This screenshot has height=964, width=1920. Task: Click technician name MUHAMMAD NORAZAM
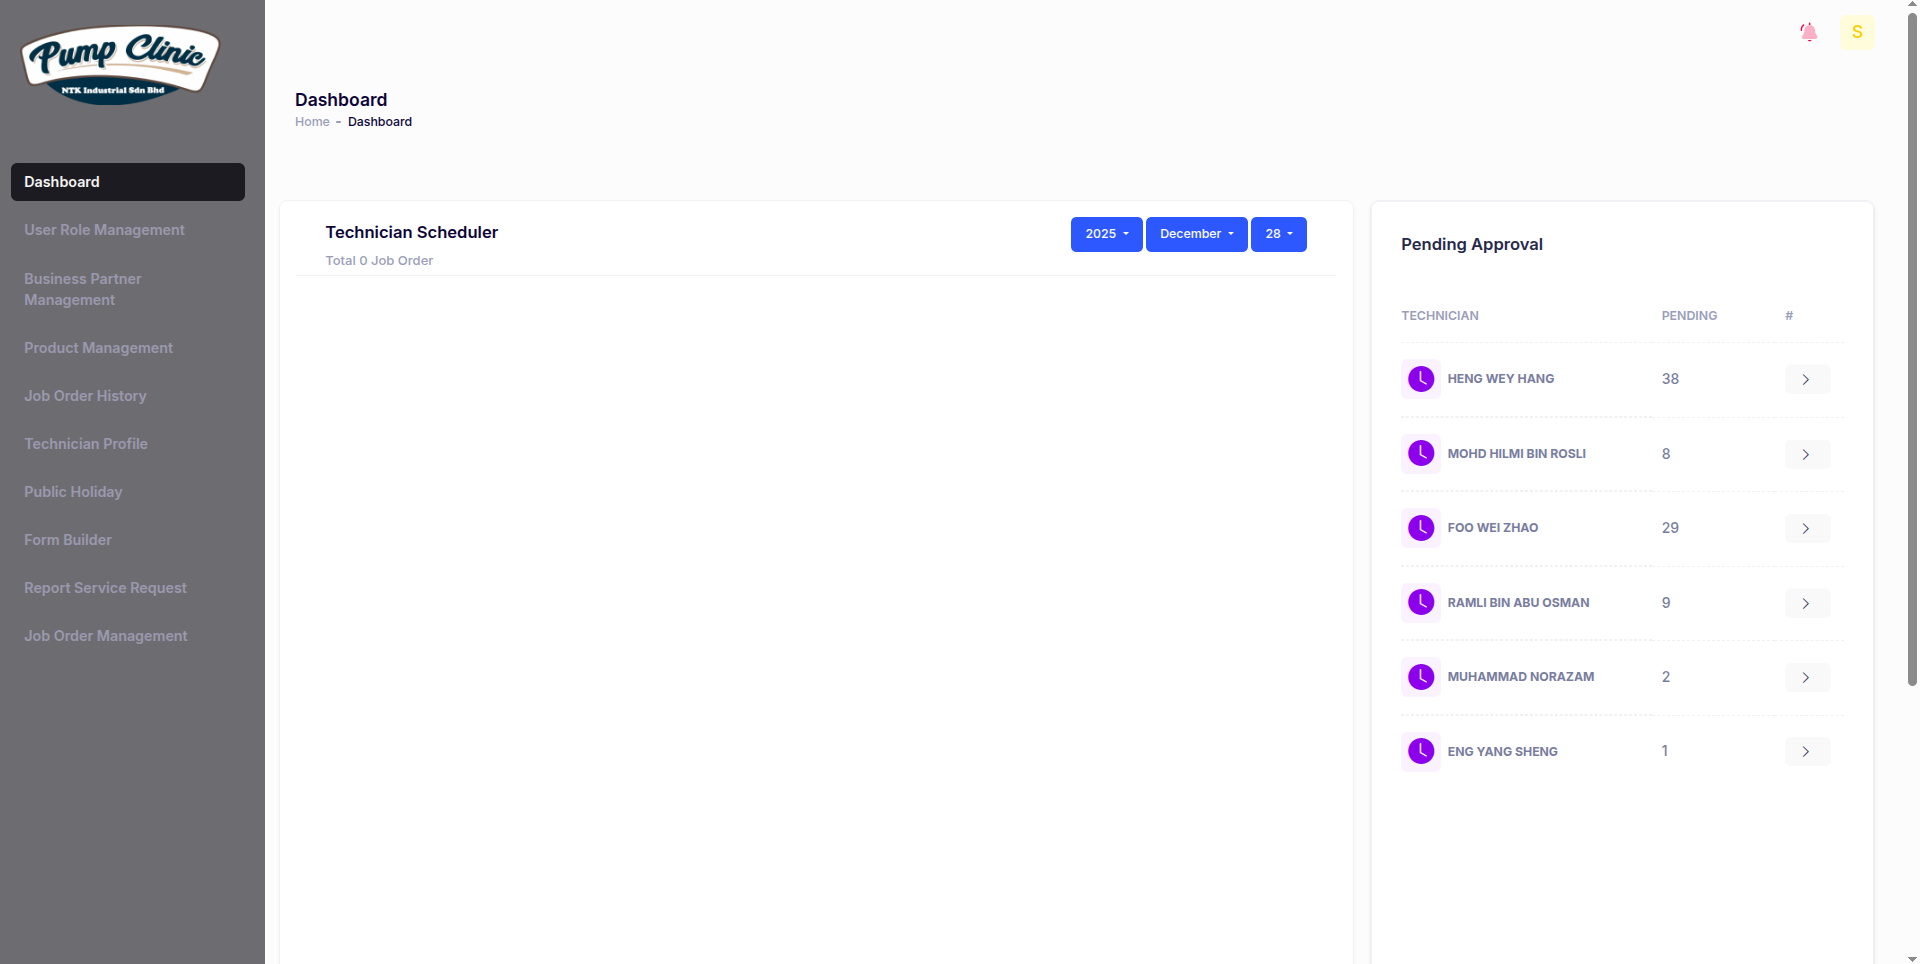click(1520, 677)
